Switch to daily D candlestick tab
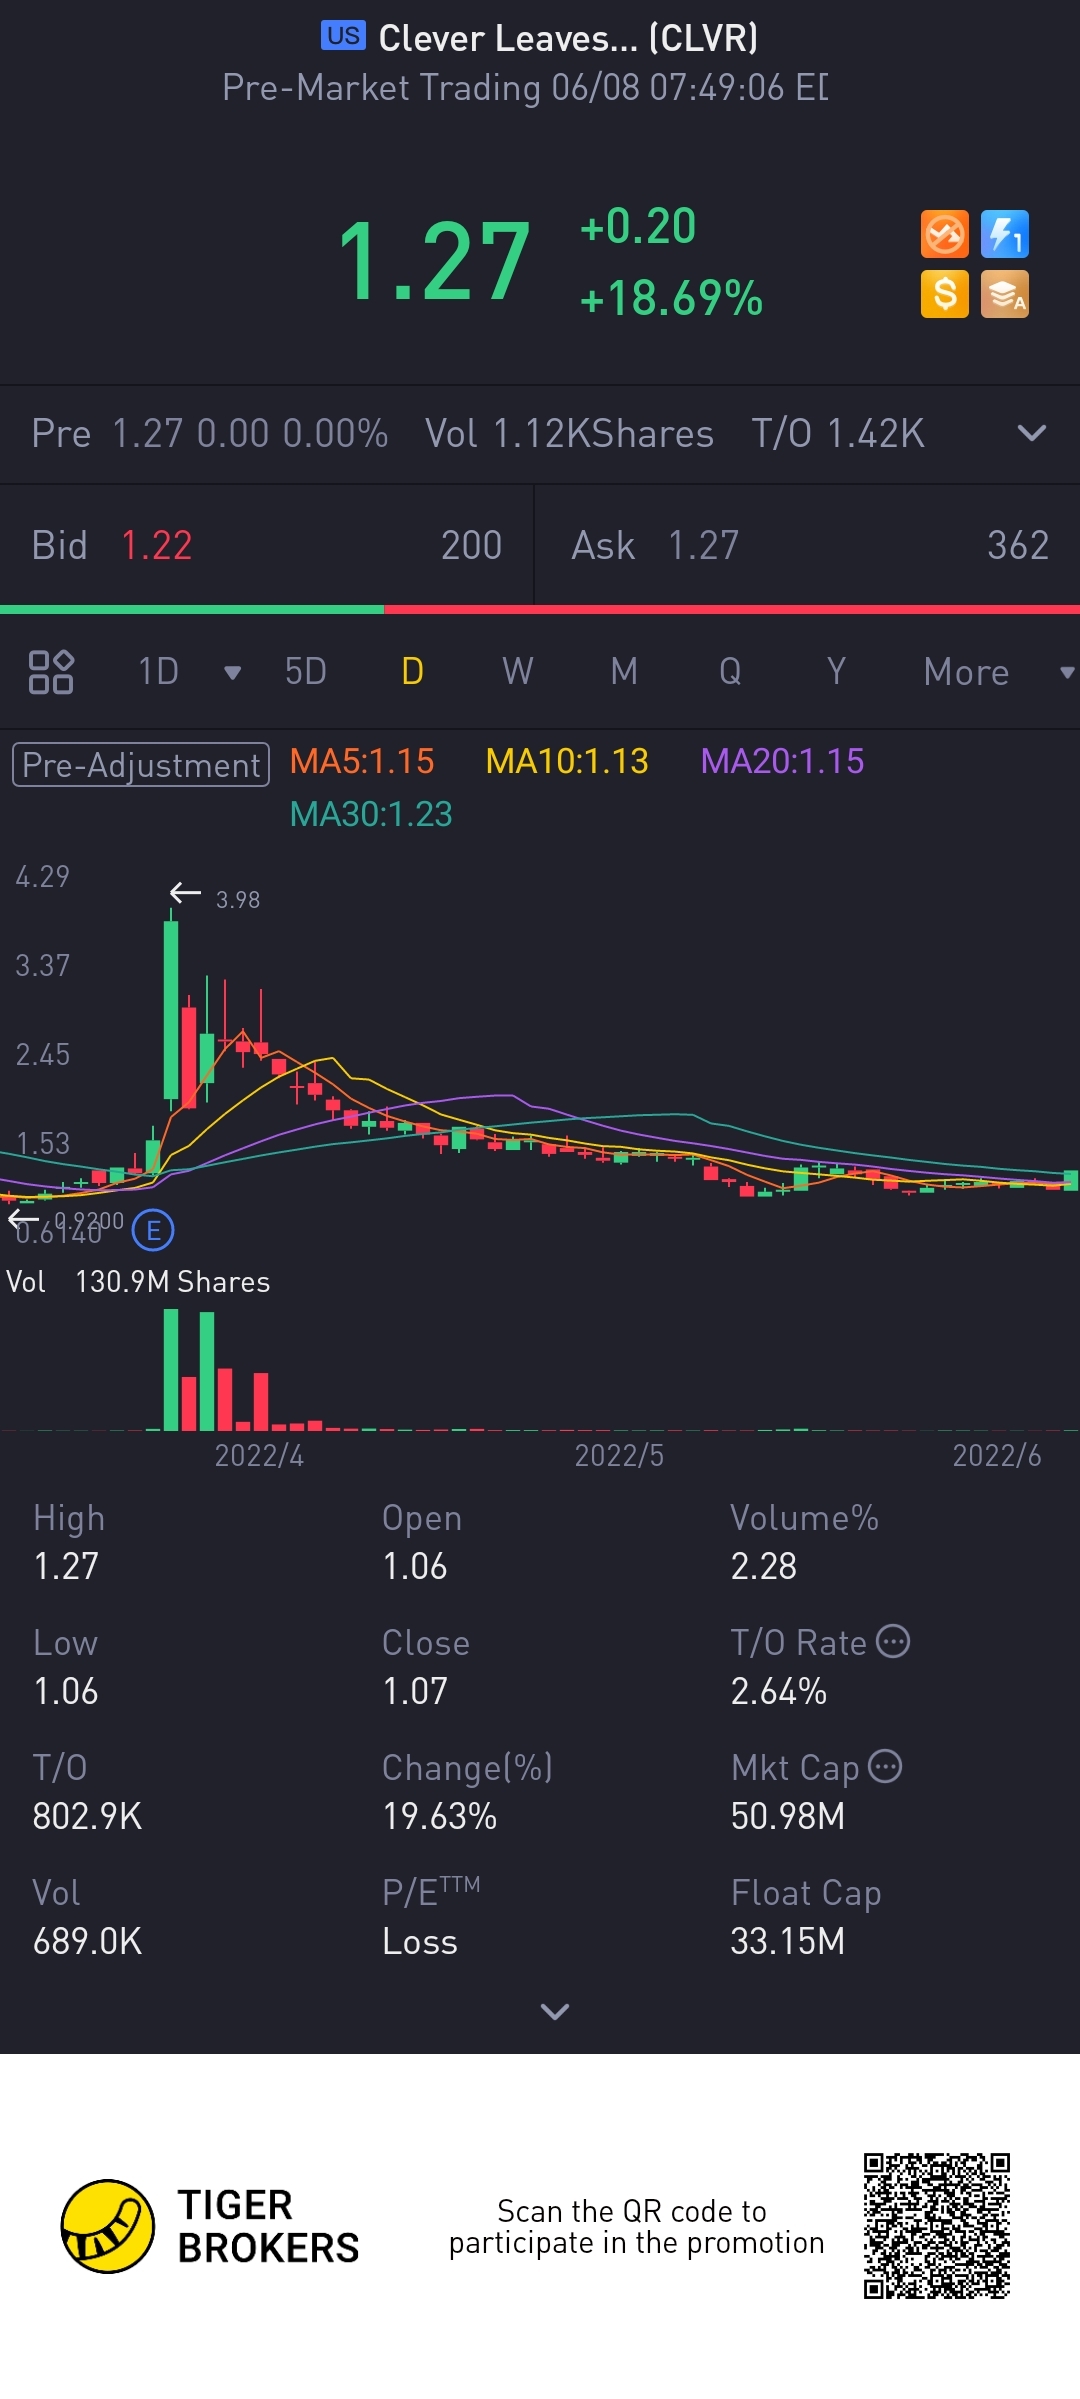The image size is (1080, 2399). tap(412, 672)
